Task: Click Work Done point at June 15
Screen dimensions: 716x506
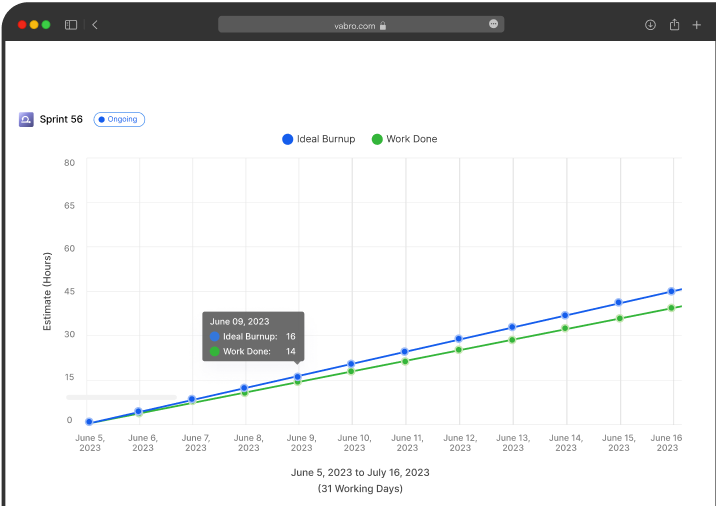Action: (619, 319)
